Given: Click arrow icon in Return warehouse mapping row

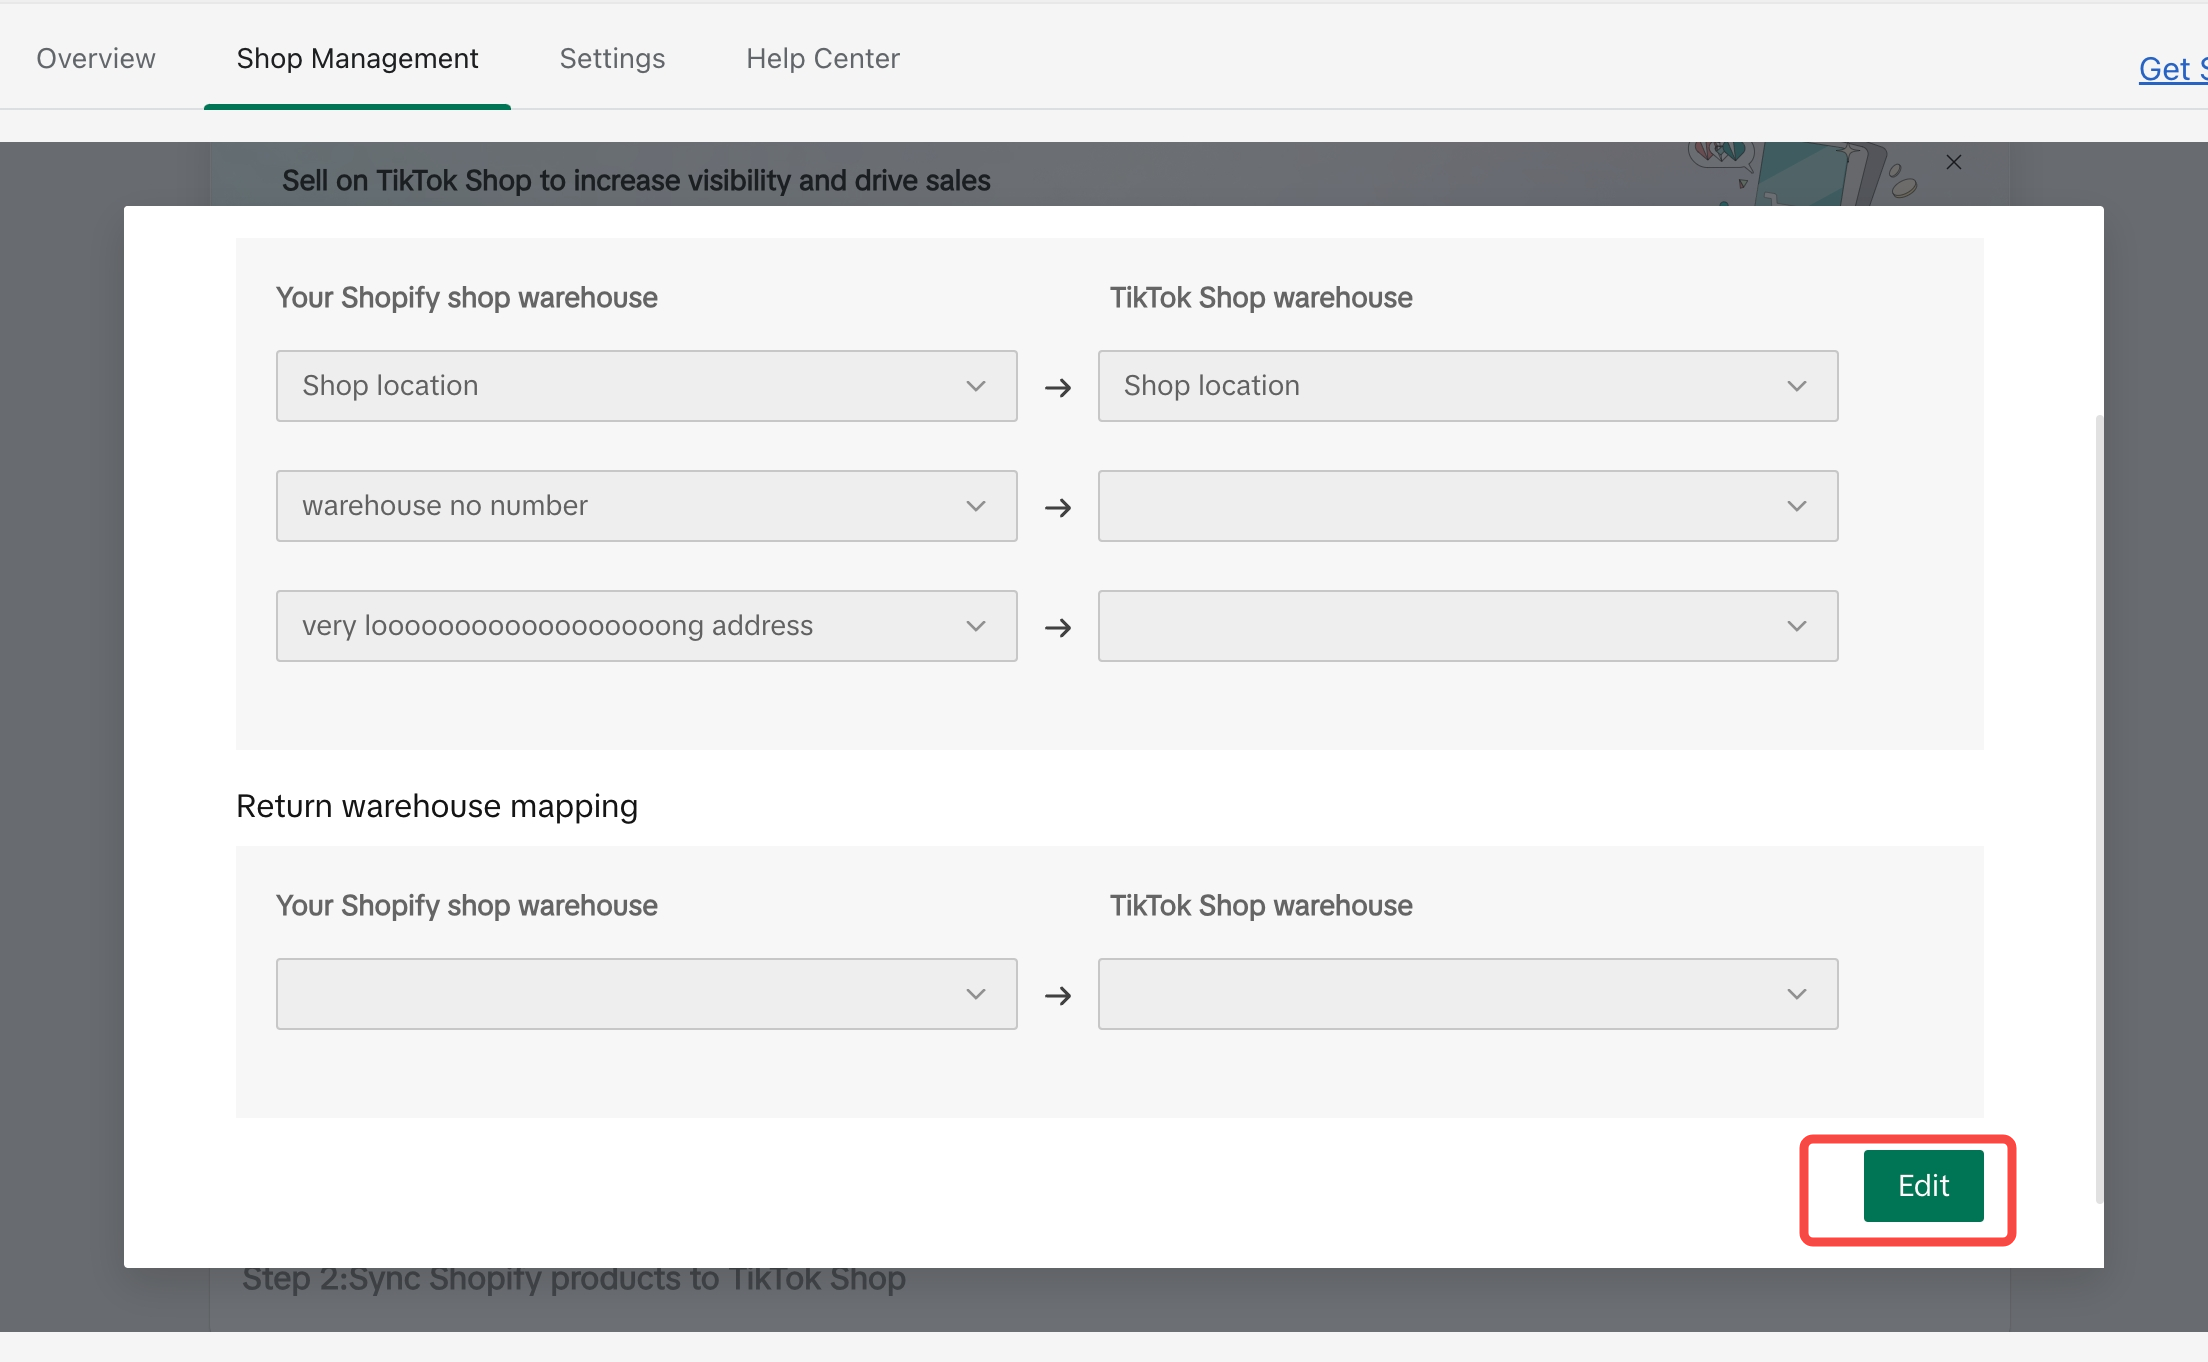Looking at the screenshot, I should 1057,995.
